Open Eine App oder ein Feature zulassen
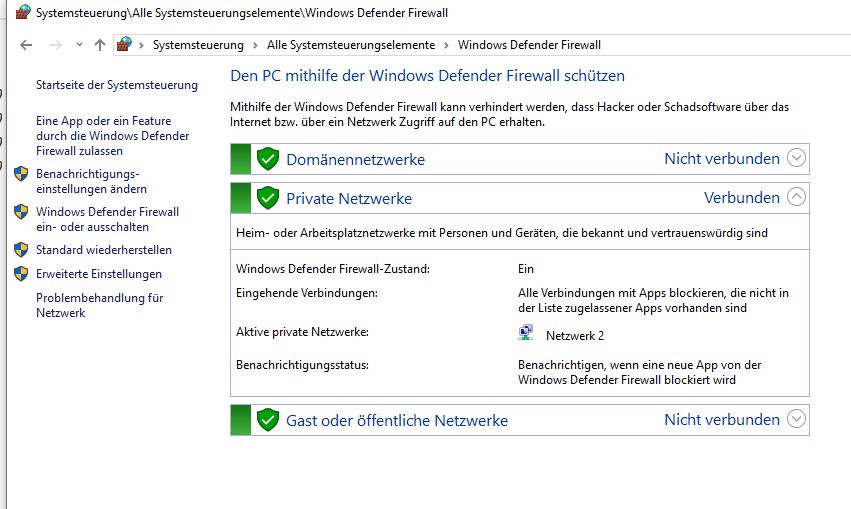851x509 pixels. 112,136
